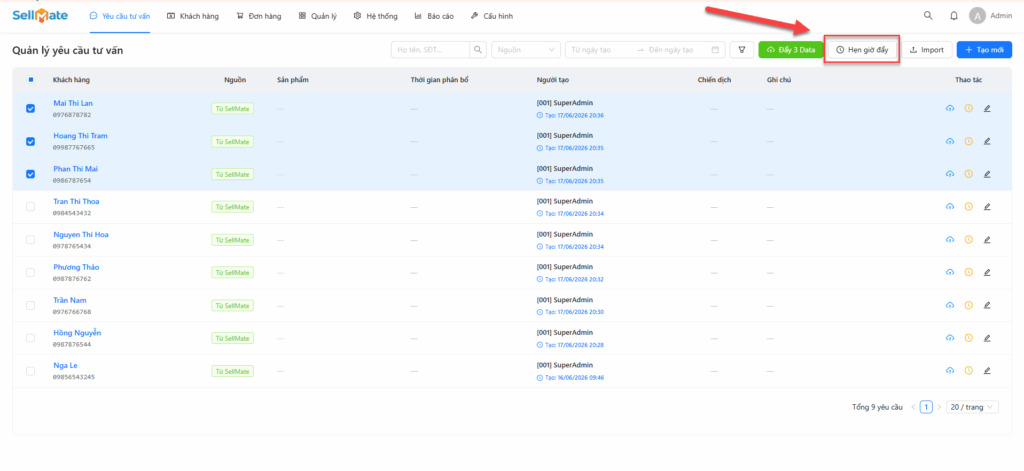Push data cloud icon for Mai Thi Lan
The image size is (1024, 471).
pyautogui.click(x=950, y=108)
